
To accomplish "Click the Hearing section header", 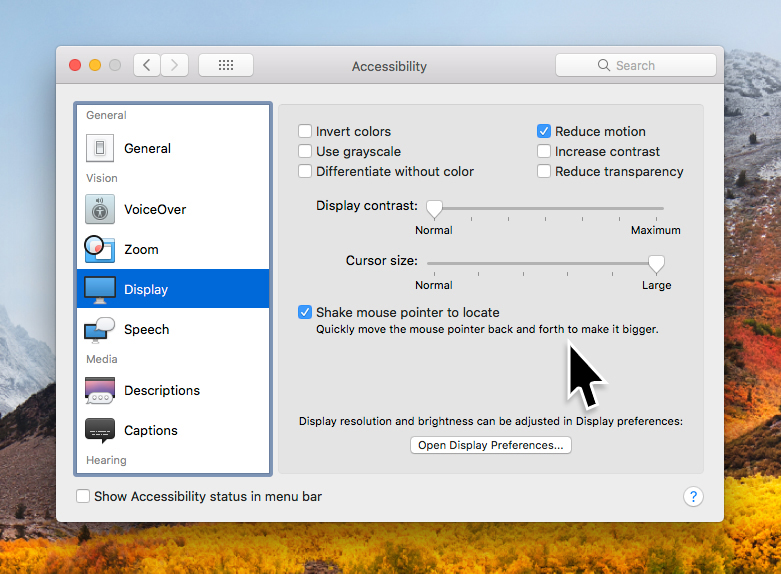I will [x=106, y=460].
